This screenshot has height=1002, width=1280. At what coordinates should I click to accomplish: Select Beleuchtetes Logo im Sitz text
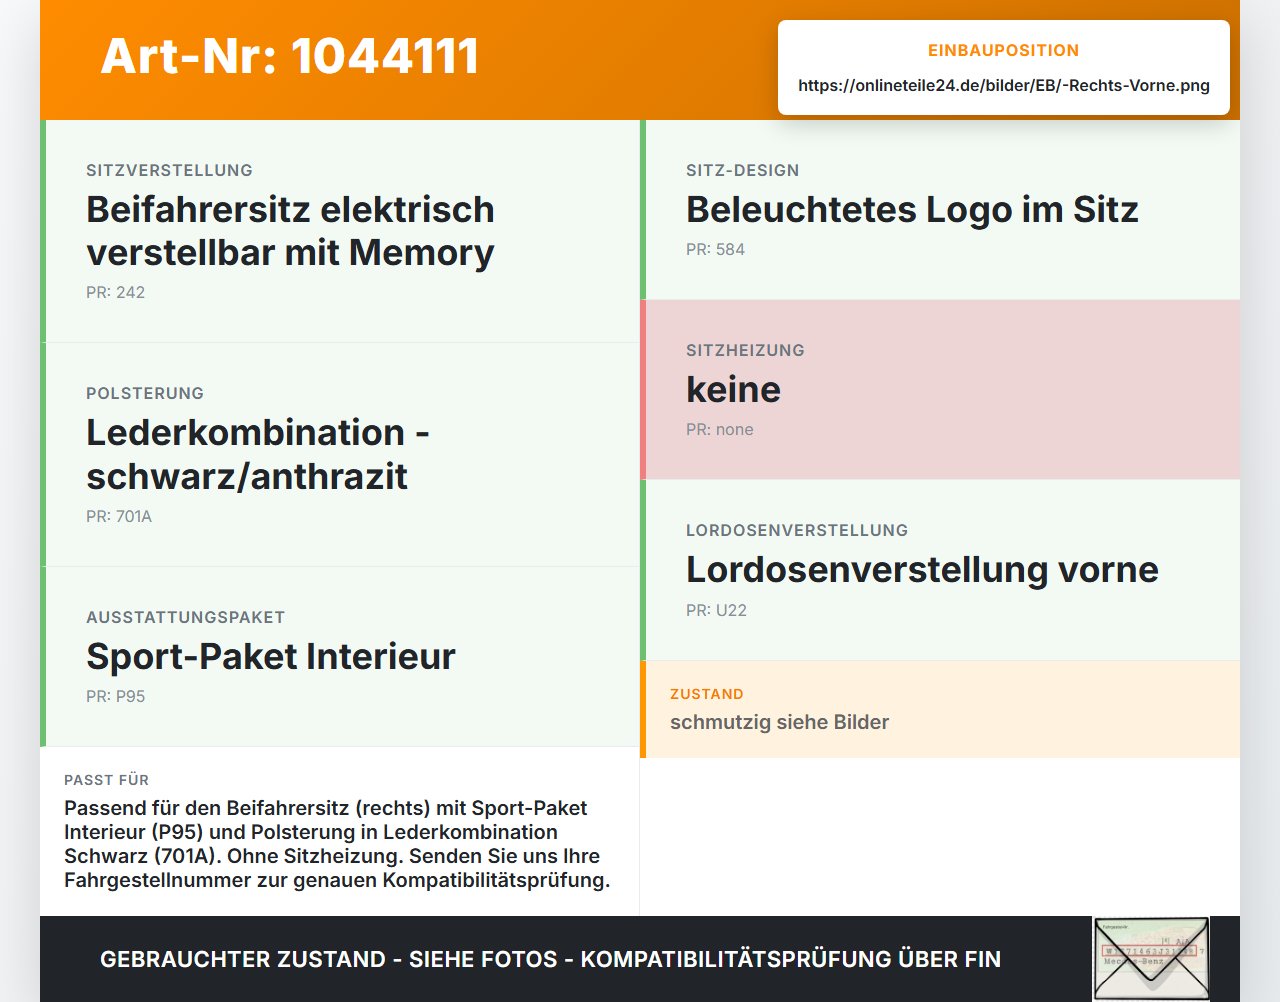click(x=912, y=210)
